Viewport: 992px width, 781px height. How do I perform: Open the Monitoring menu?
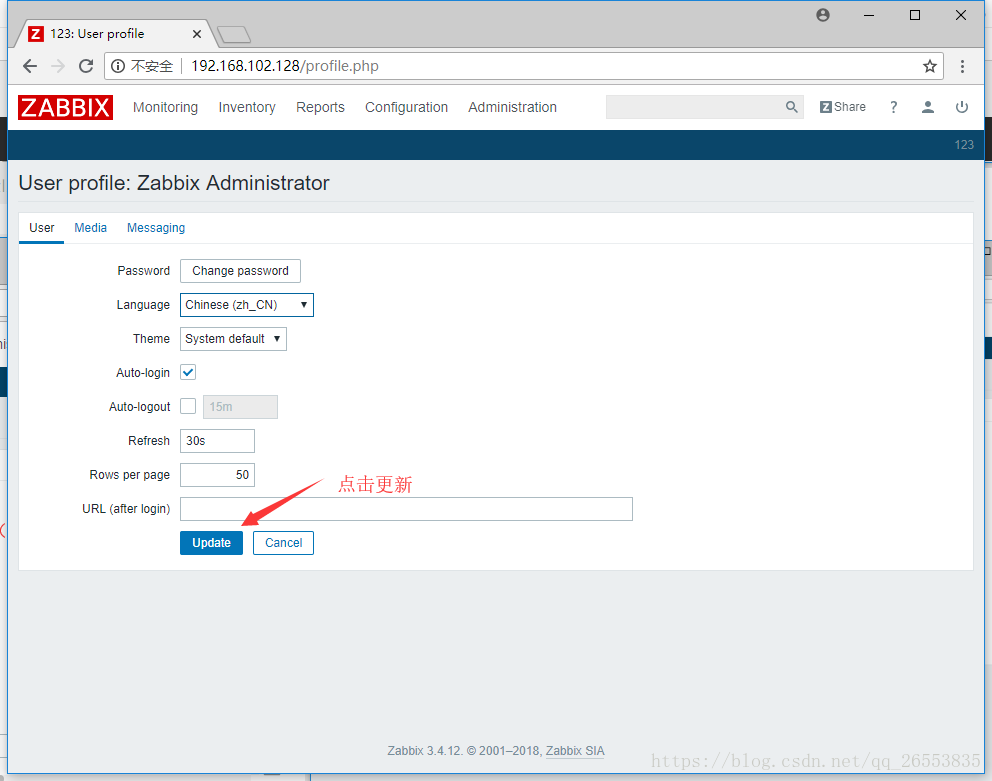(165, 107)
